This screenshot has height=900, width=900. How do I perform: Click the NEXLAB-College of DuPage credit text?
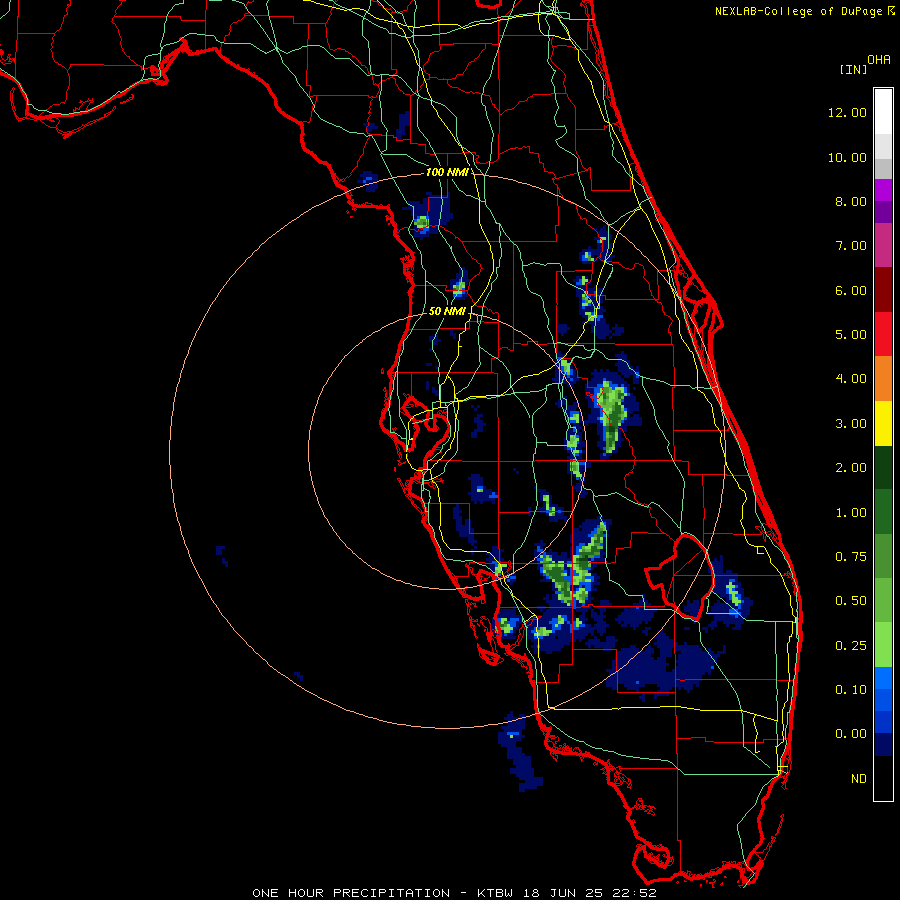click(x=800, y=11)
